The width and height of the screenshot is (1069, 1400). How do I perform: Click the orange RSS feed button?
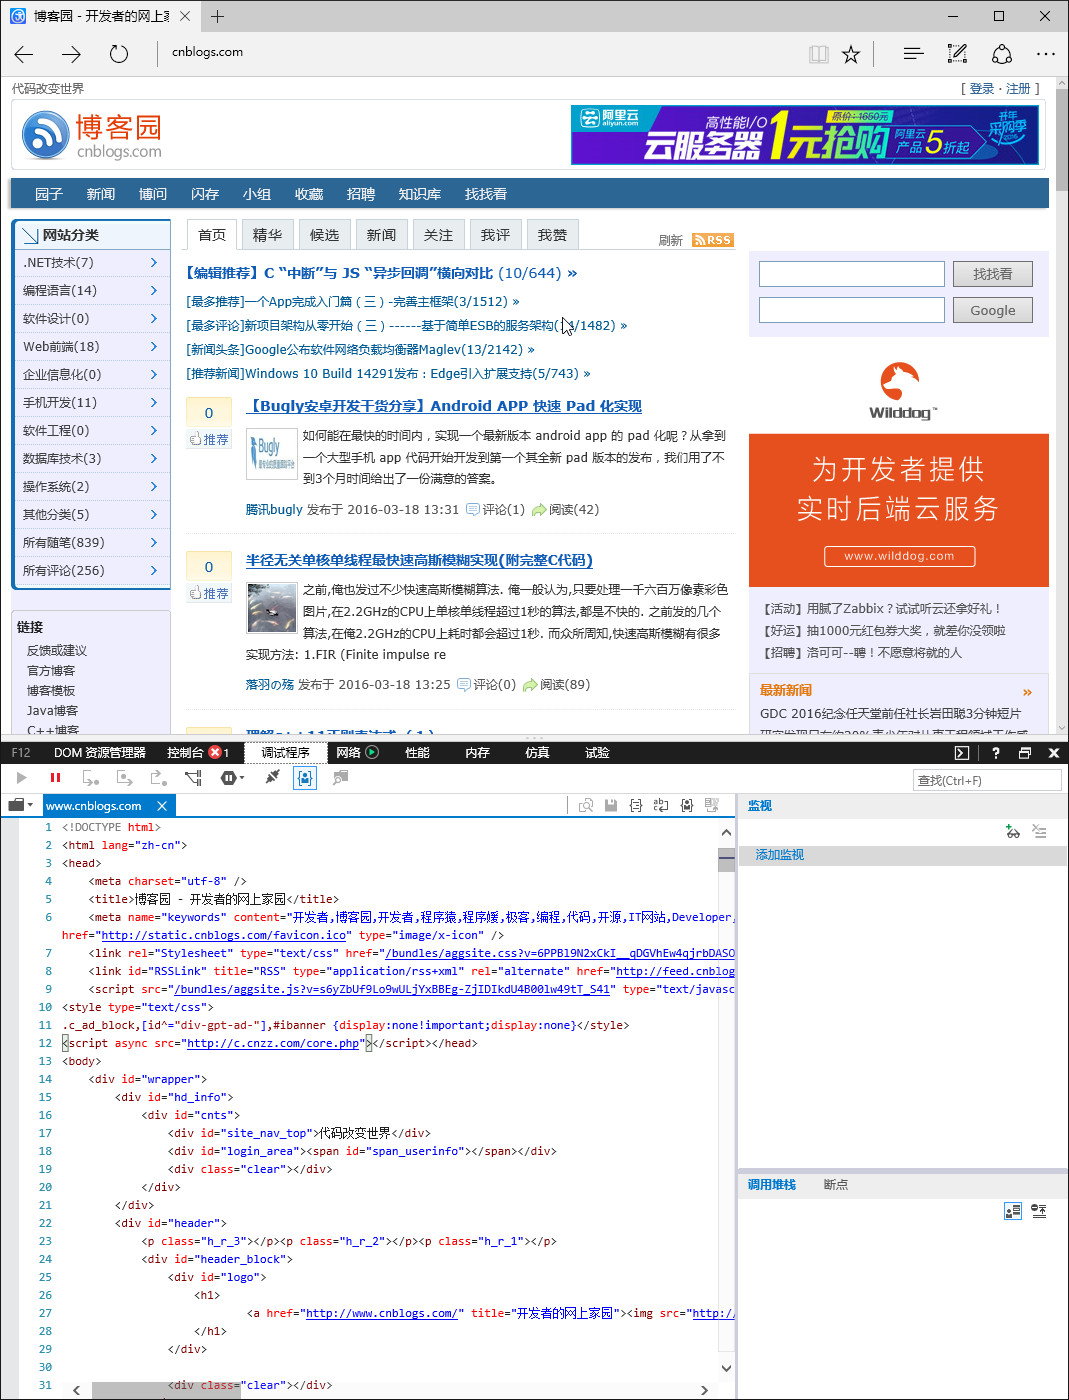click(713, 240)
